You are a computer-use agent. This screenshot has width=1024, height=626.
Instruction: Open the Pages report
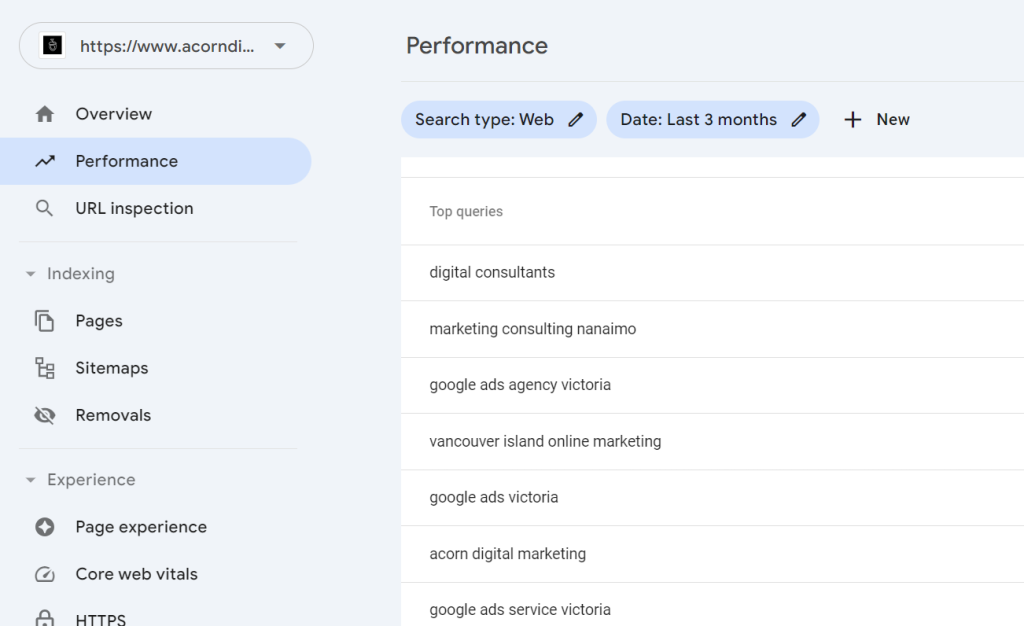[99, 321]
